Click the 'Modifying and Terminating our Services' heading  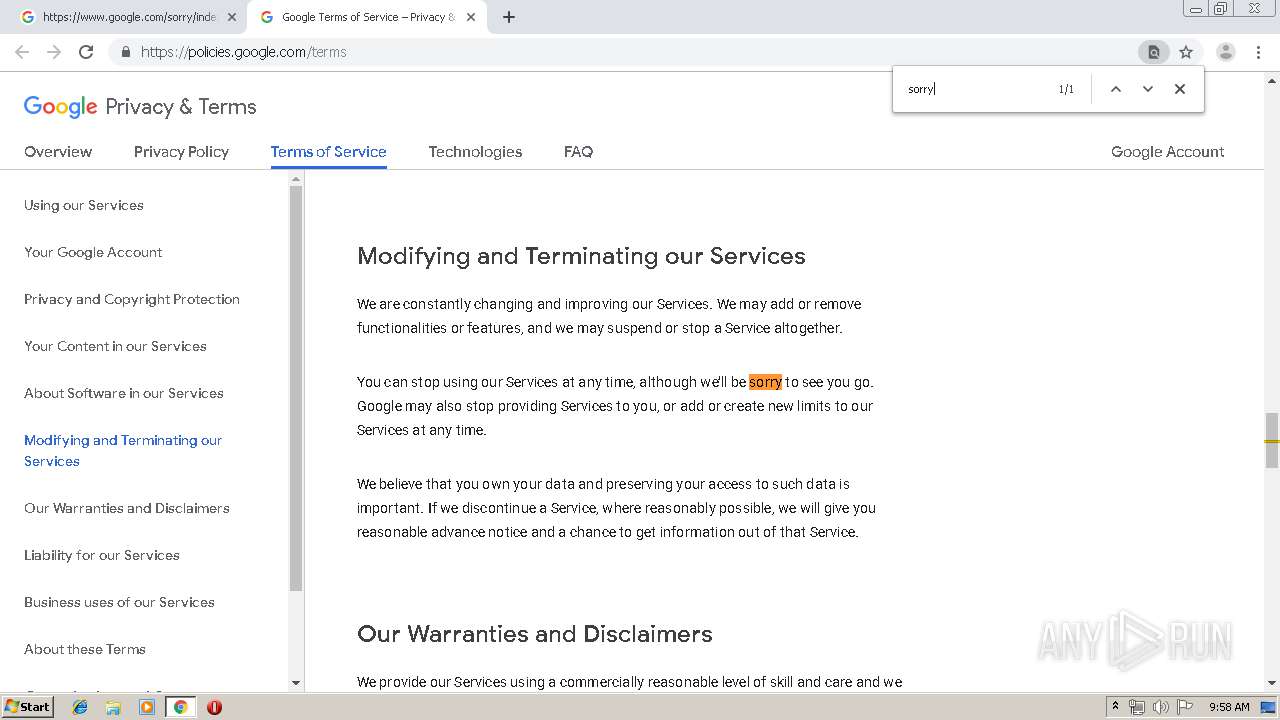coord(581,256)
